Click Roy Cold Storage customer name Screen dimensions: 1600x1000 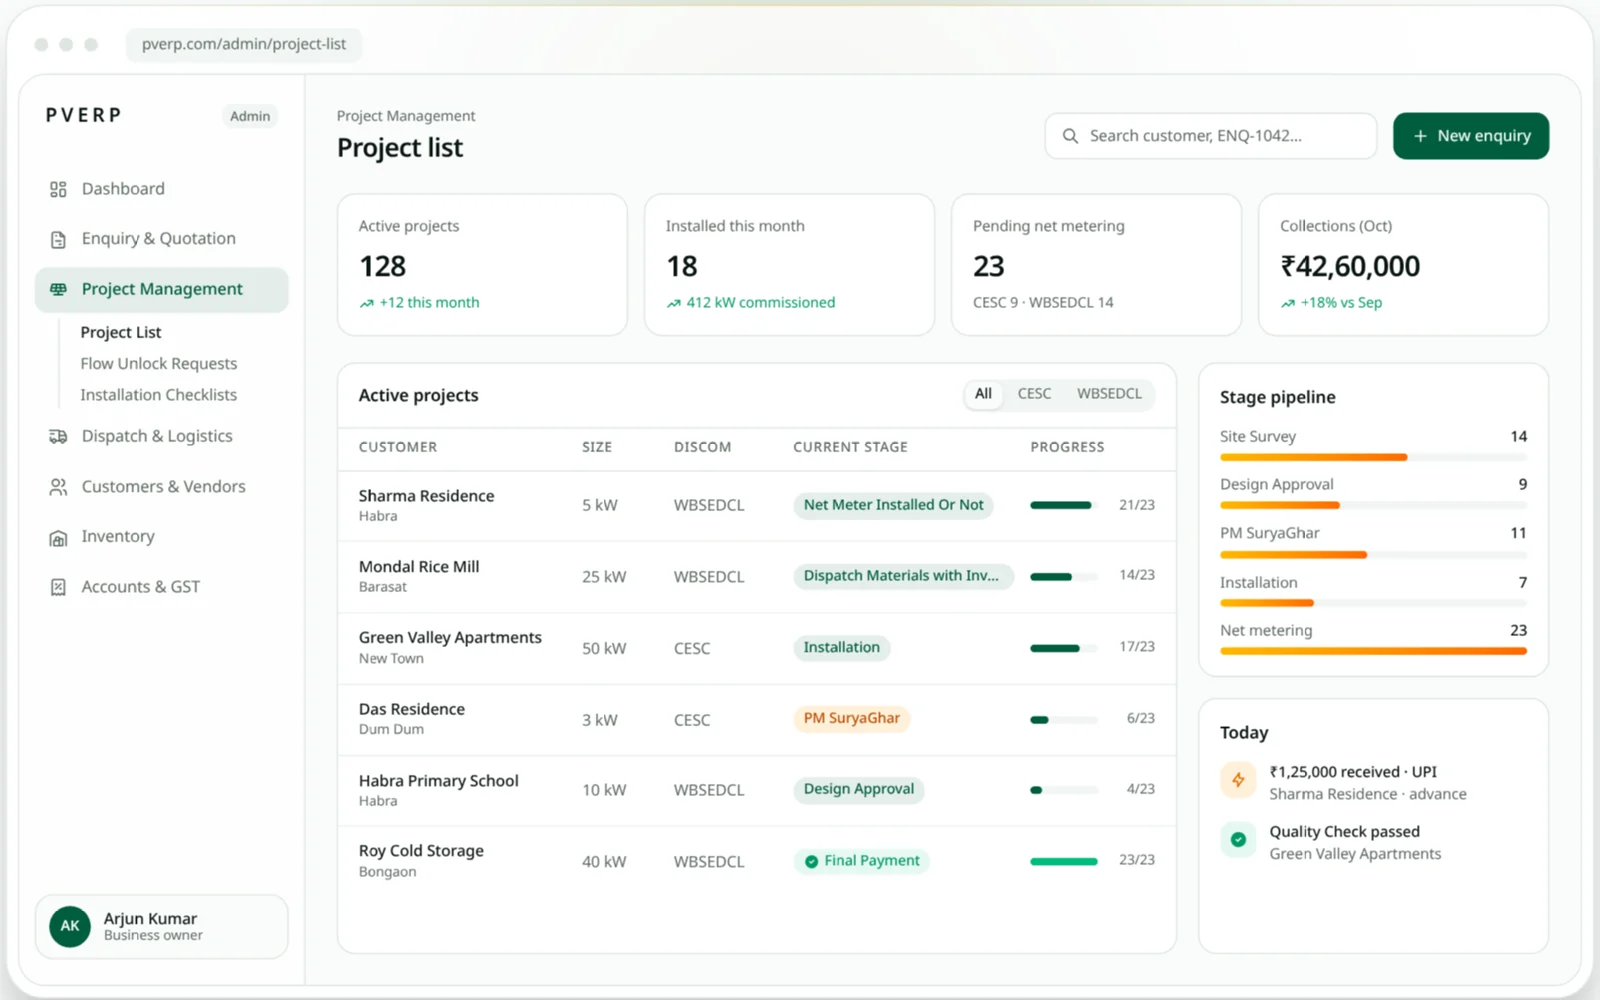(x=421, y=851)
